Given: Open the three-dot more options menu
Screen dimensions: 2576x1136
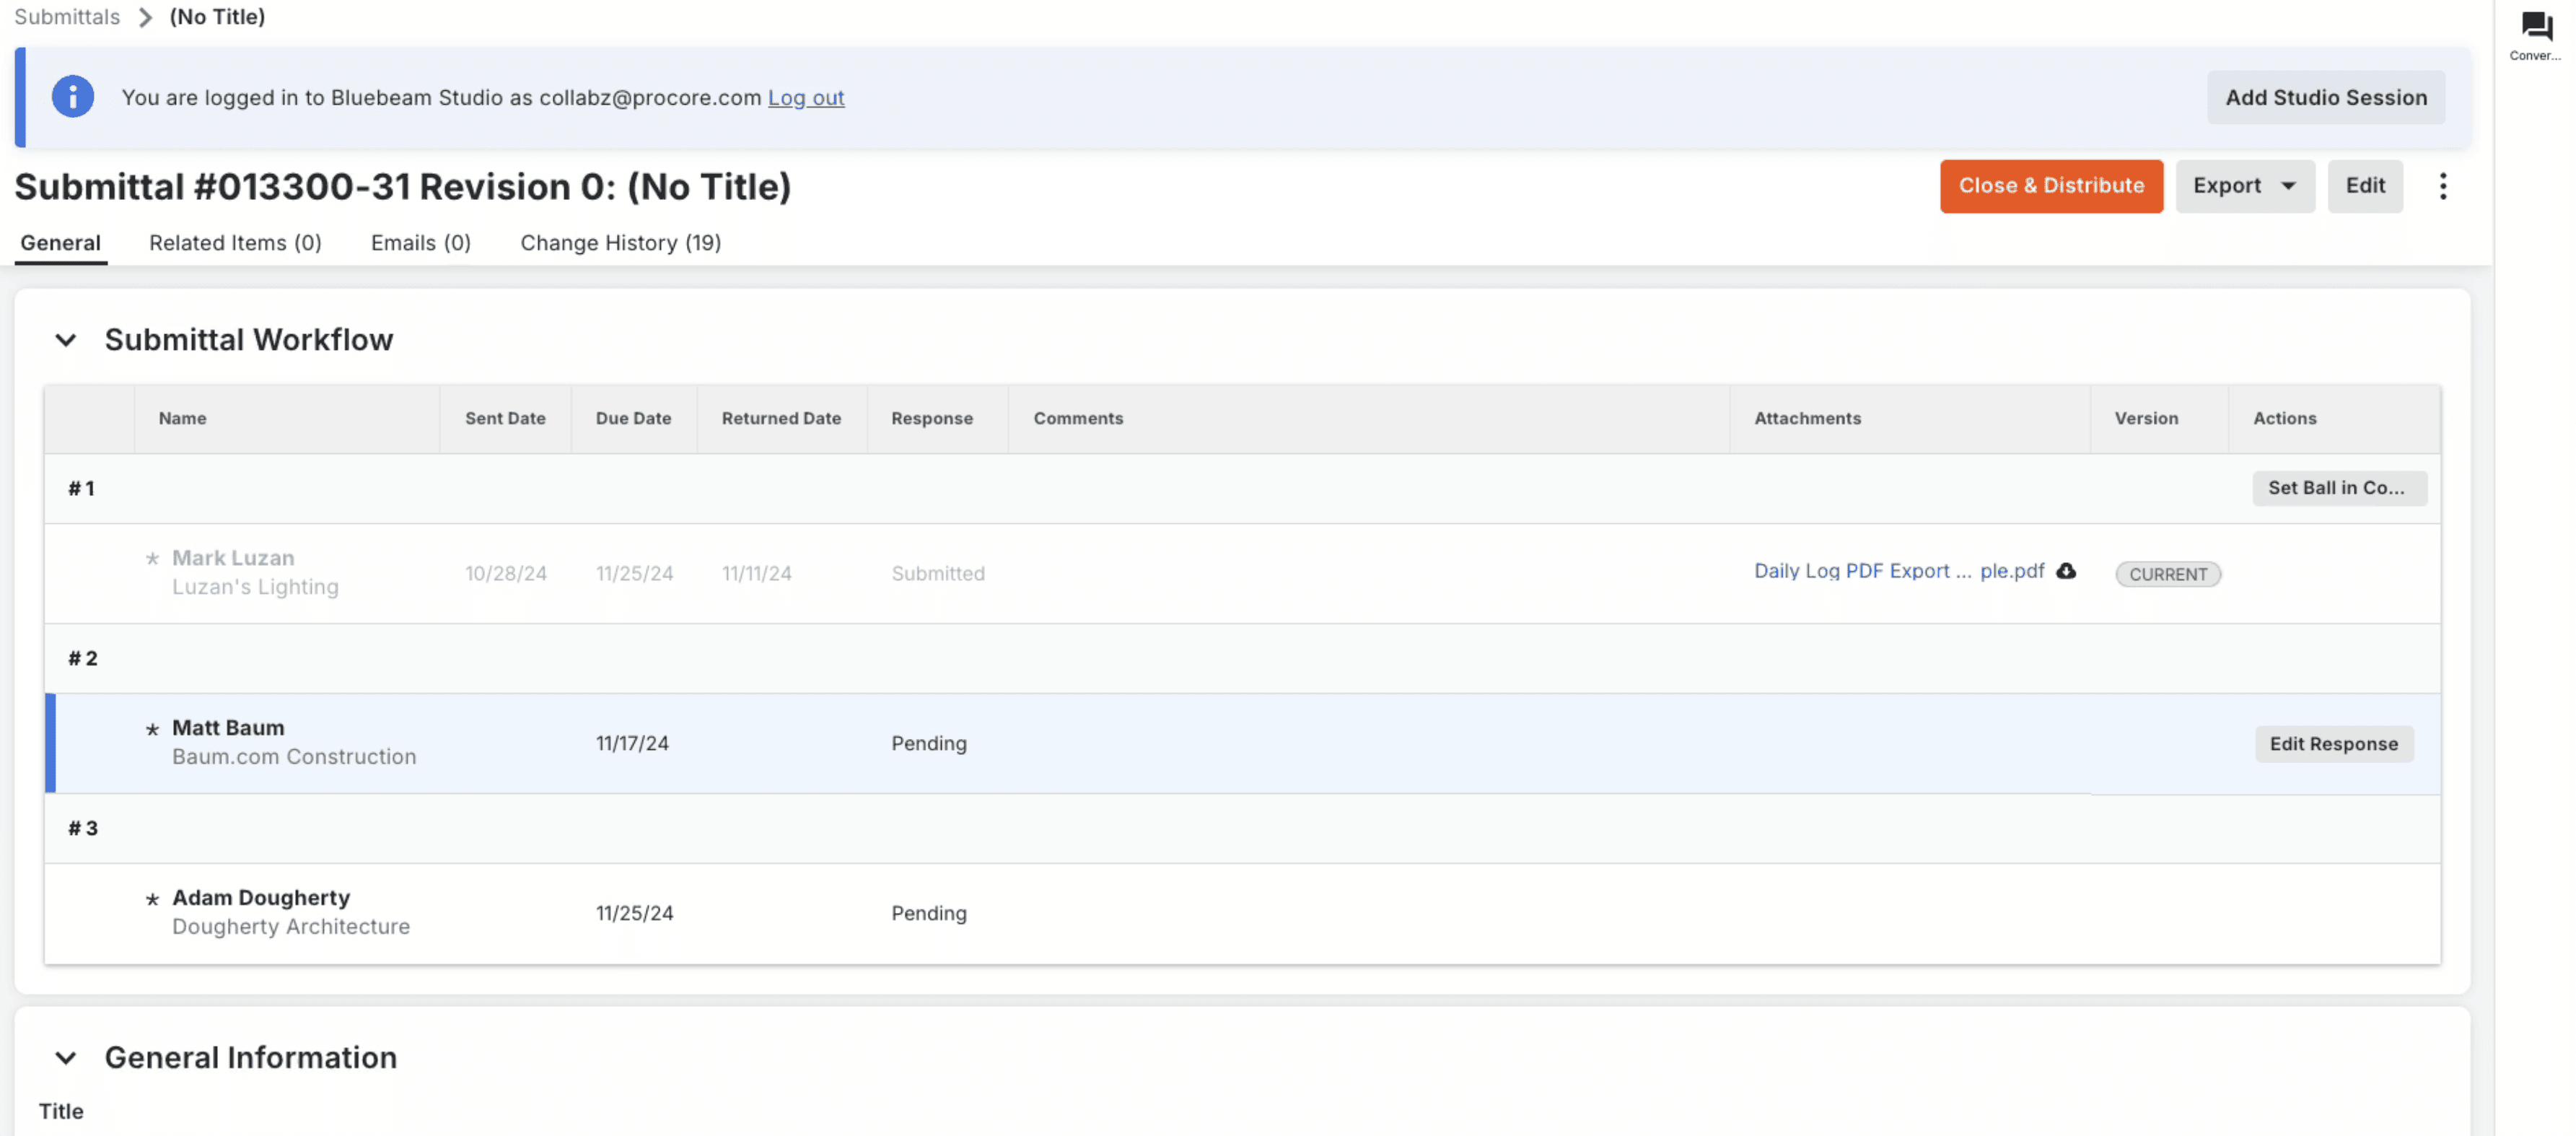Looking at the screenshot, I should 2442,186.
